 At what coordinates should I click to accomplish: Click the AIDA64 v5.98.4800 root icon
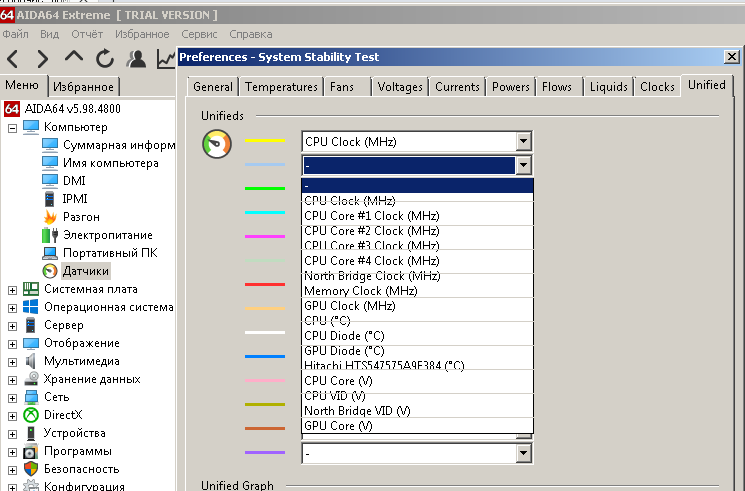tap(12, 109)
